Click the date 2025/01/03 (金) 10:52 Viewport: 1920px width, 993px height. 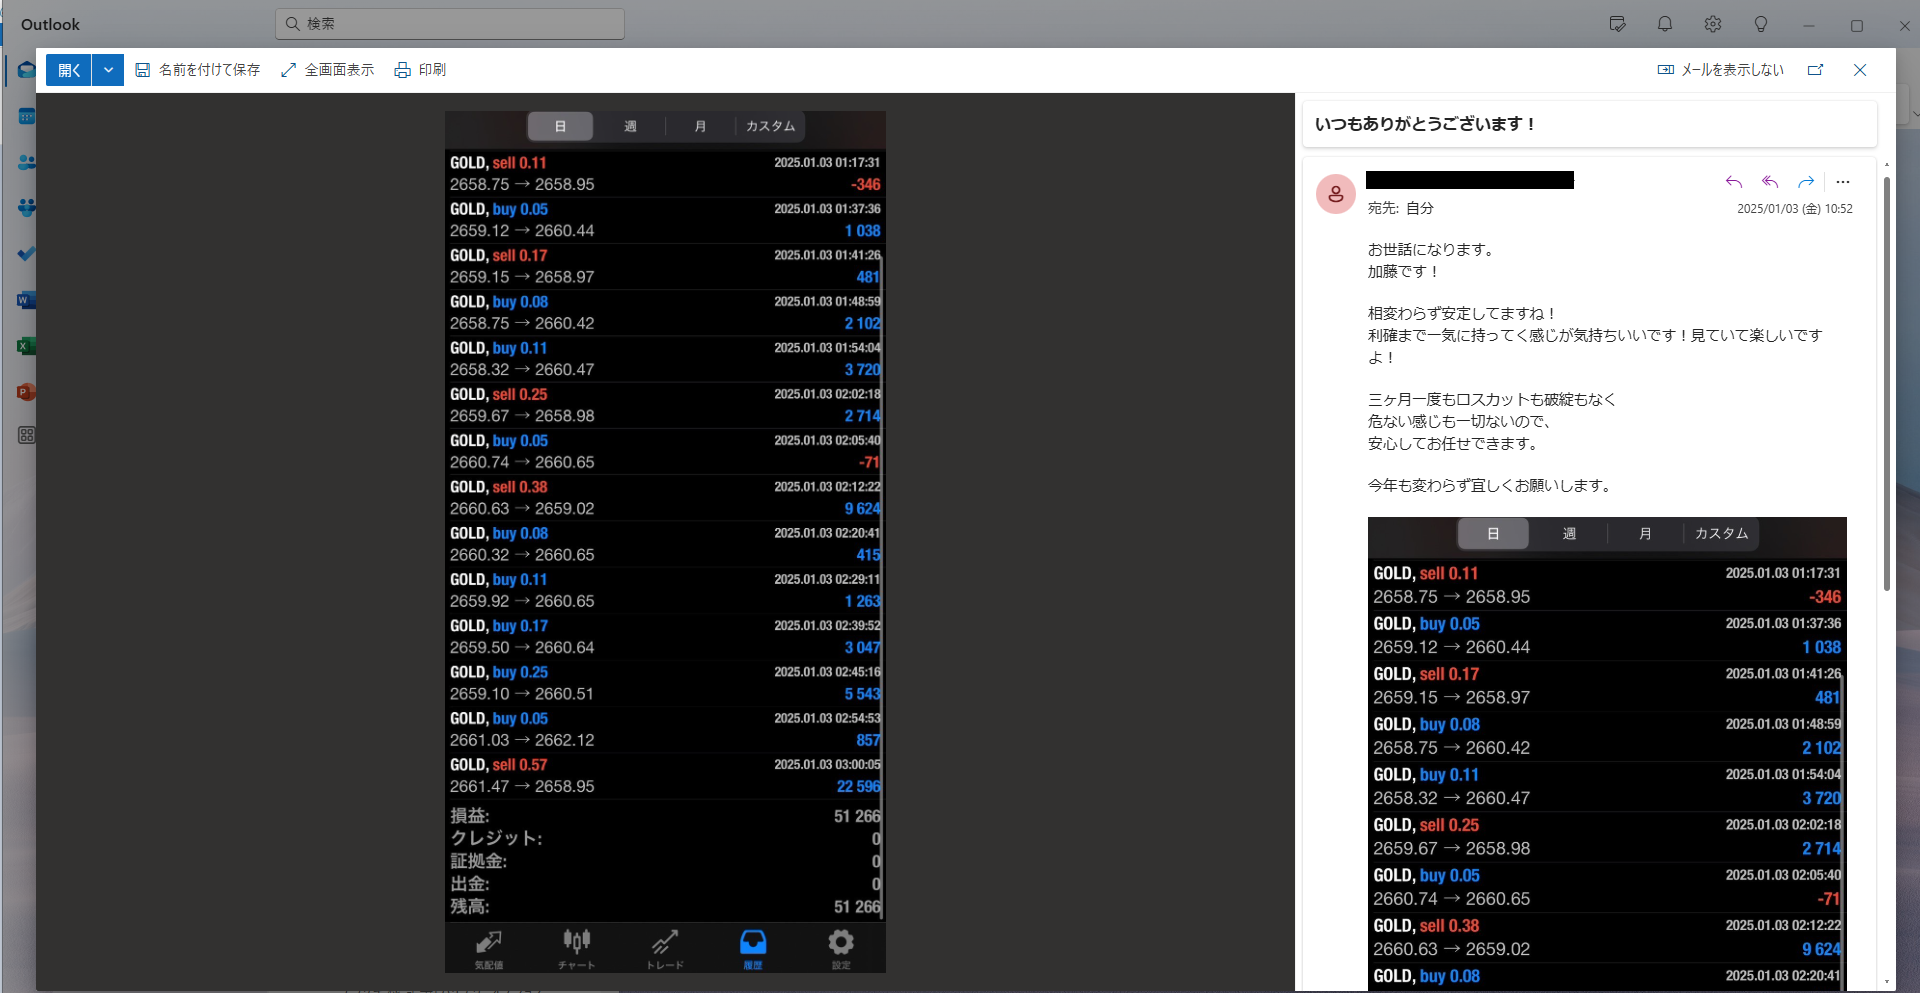pyautogui.click(x=1795, y=209)
